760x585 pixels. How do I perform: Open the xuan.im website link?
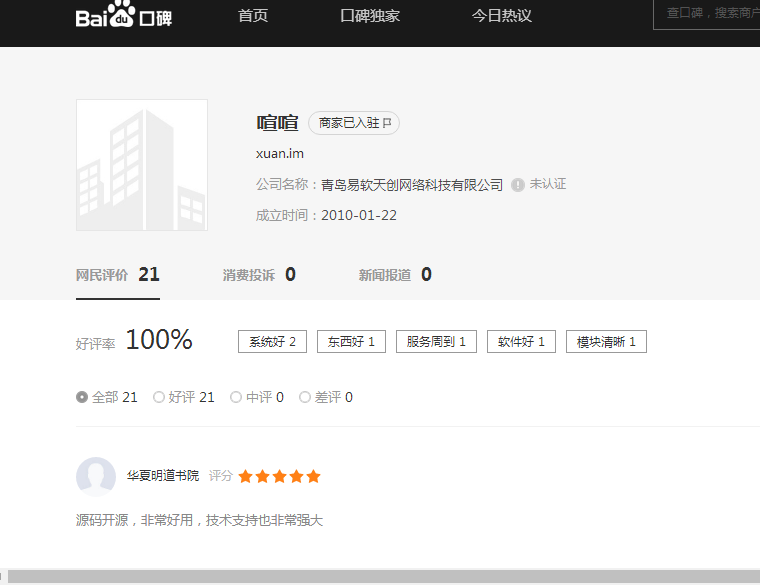pos(280,154)
